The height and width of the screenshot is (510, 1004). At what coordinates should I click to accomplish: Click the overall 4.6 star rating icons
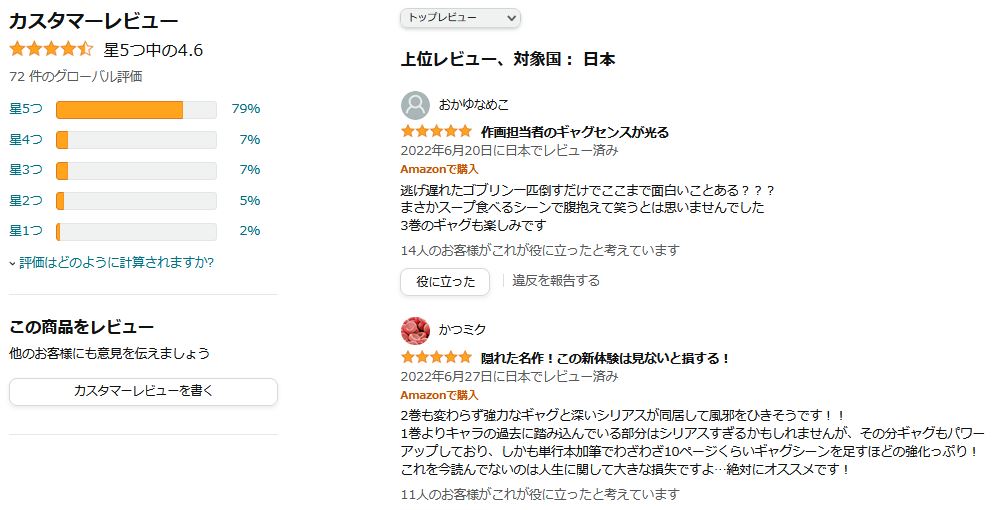pos(51,49)
